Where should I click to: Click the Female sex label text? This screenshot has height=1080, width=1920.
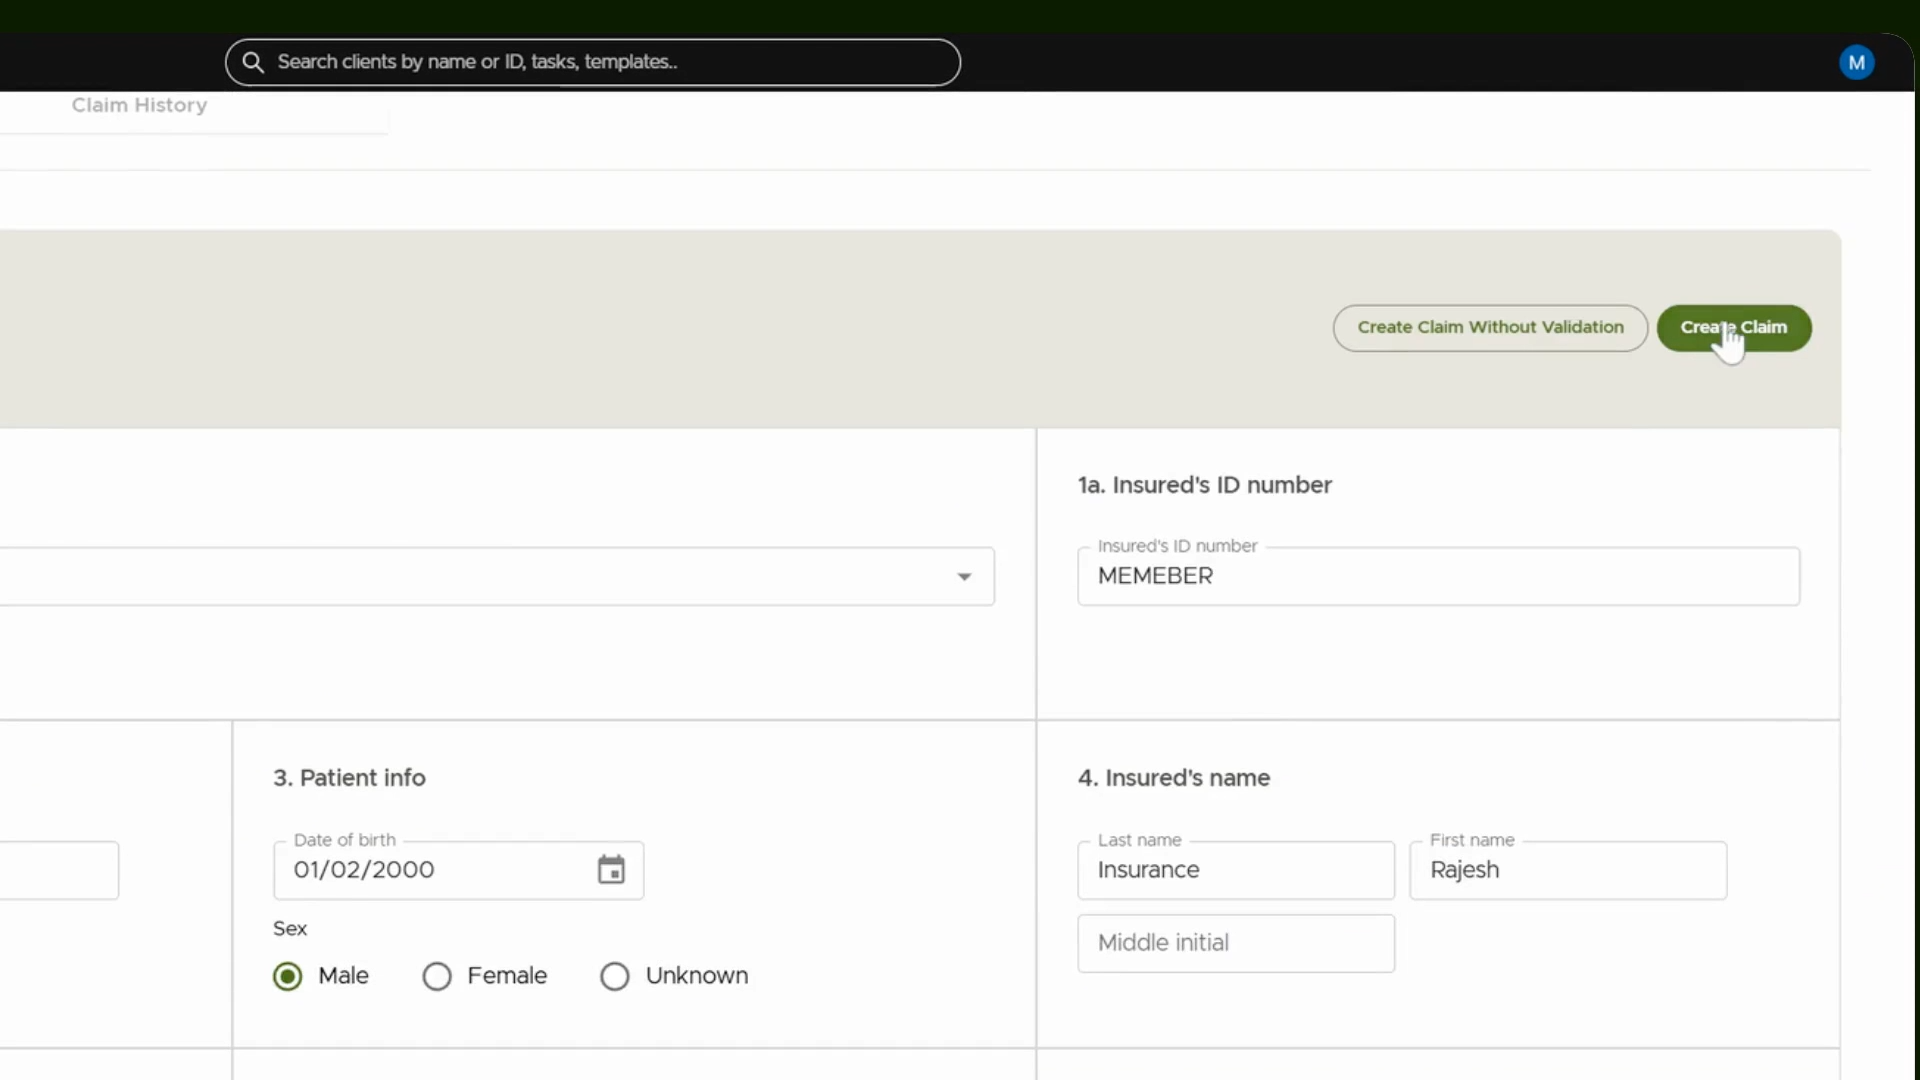pyautogui.click(x=507, y=976)
